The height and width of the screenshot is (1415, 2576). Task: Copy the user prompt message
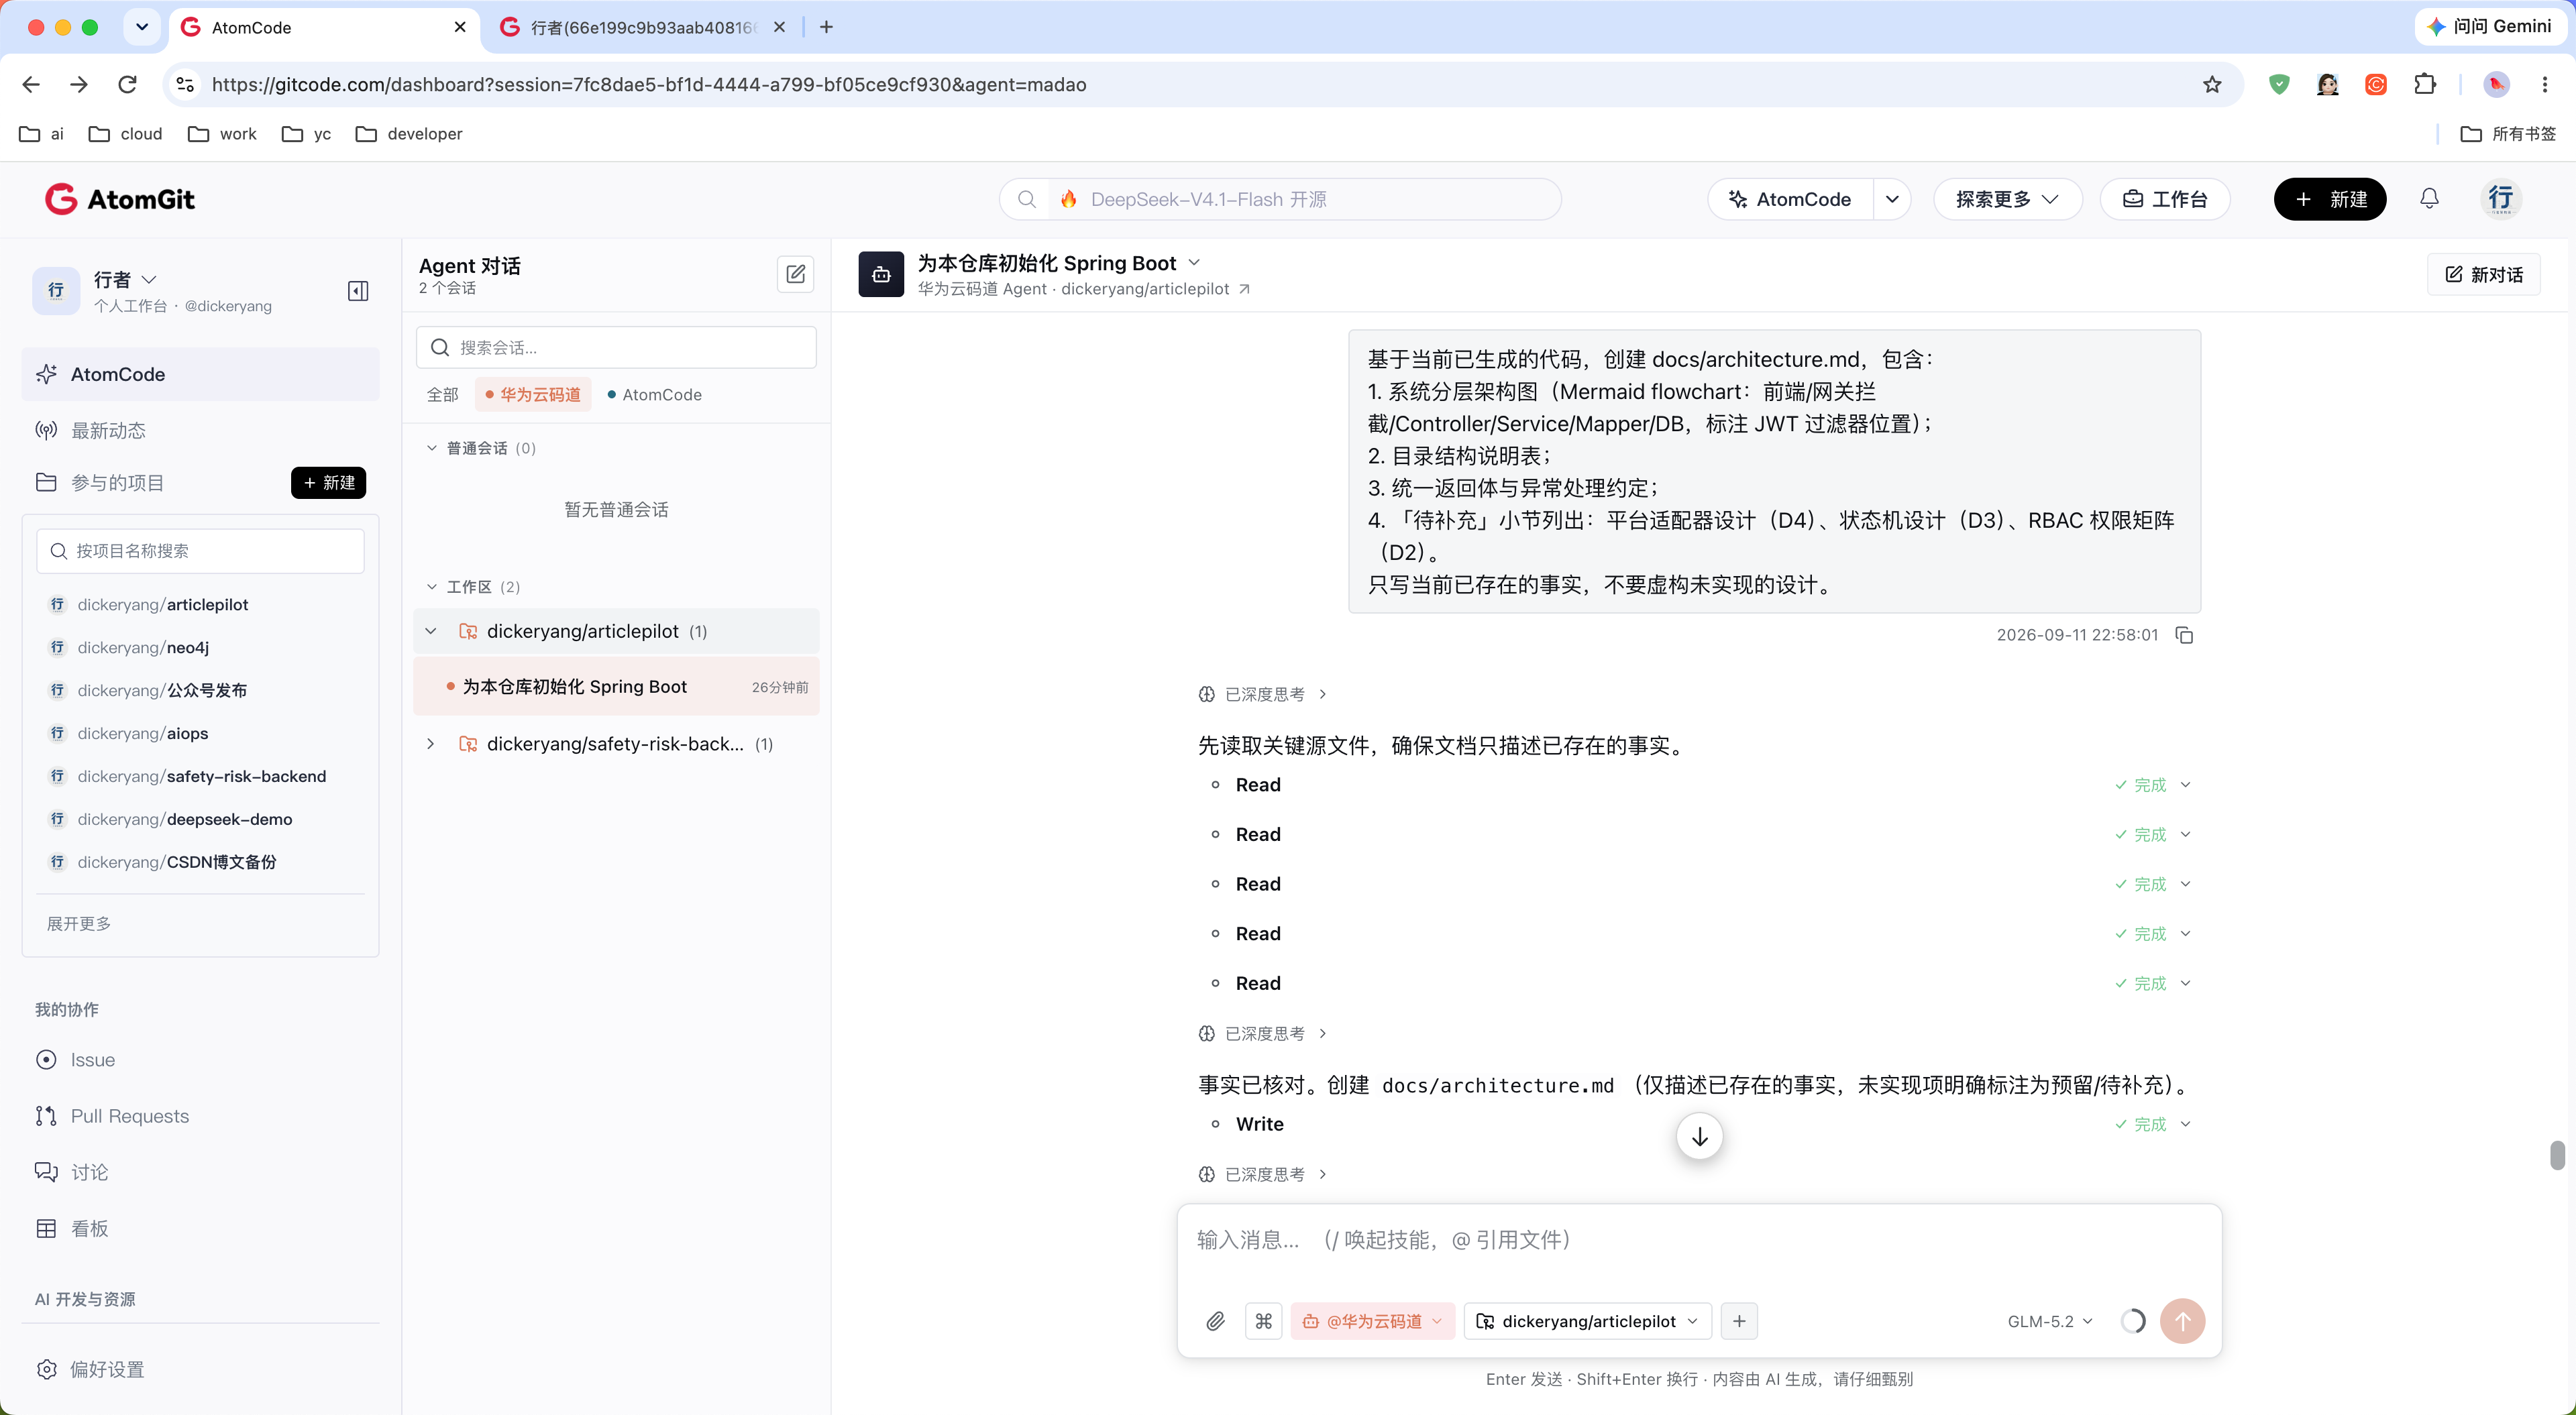2185,635
